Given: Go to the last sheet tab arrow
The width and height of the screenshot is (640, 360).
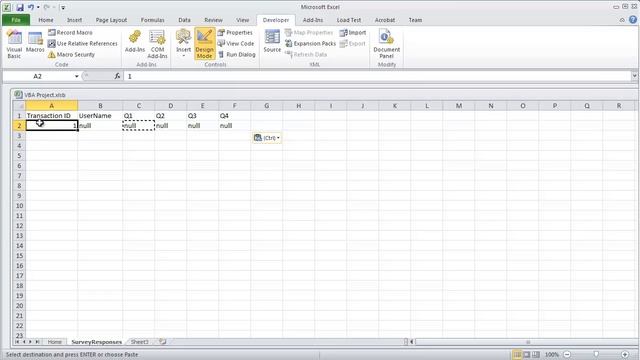Looking at the screenshot, I should coord(37,342).
